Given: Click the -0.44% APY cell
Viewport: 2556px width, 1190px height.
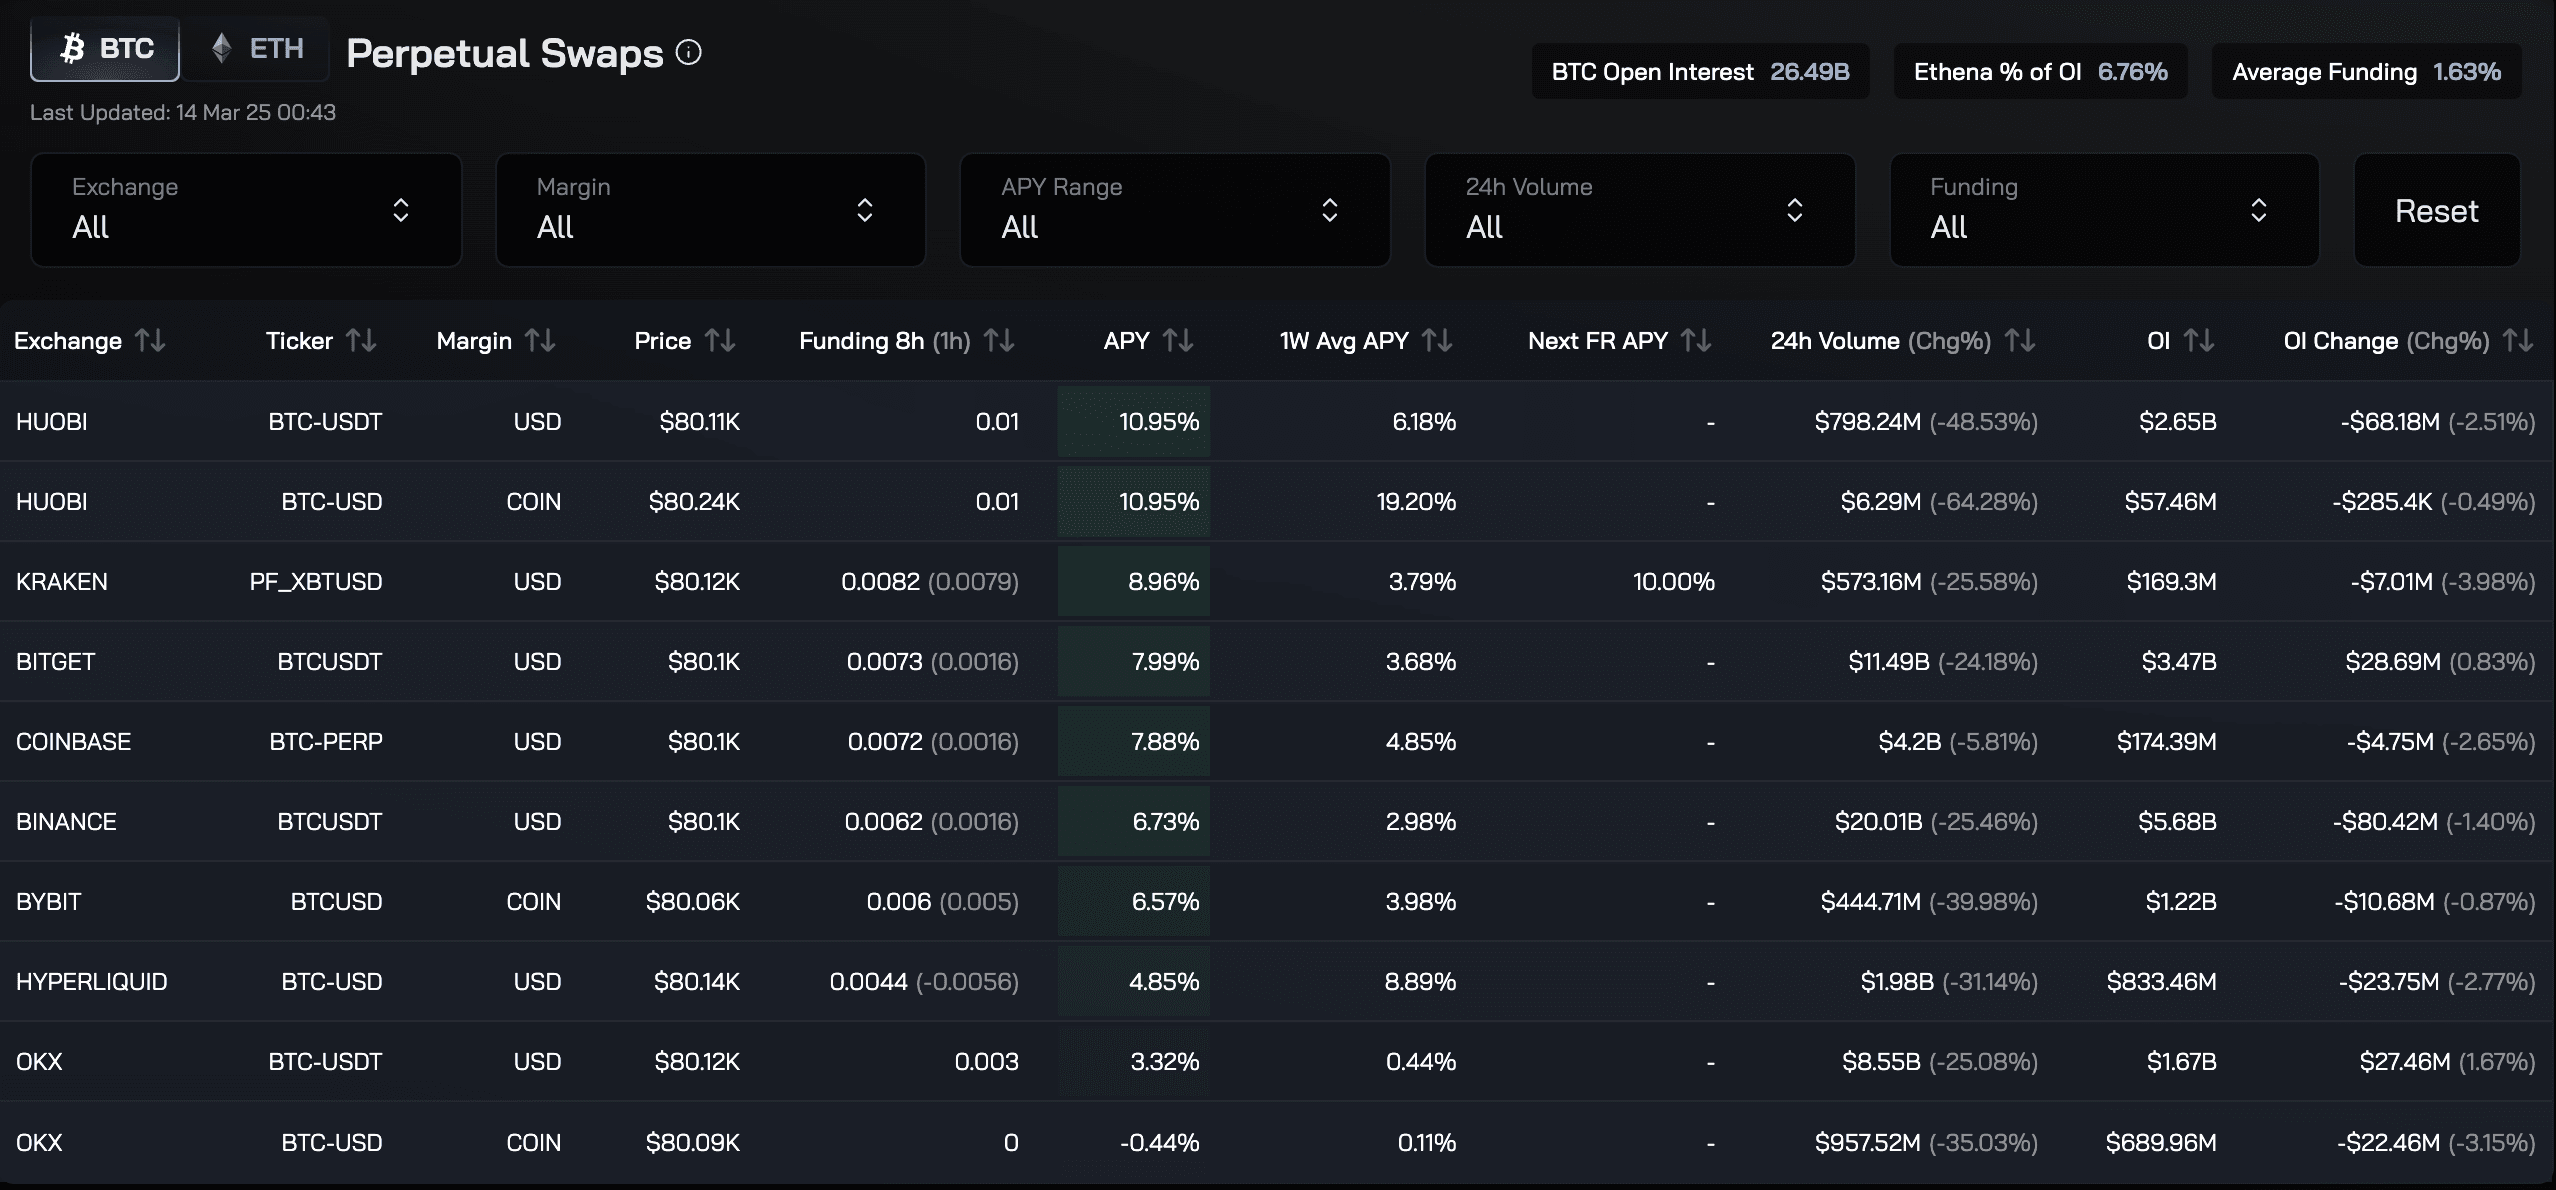Looking at the screenshot, I should point(1134,1141).
